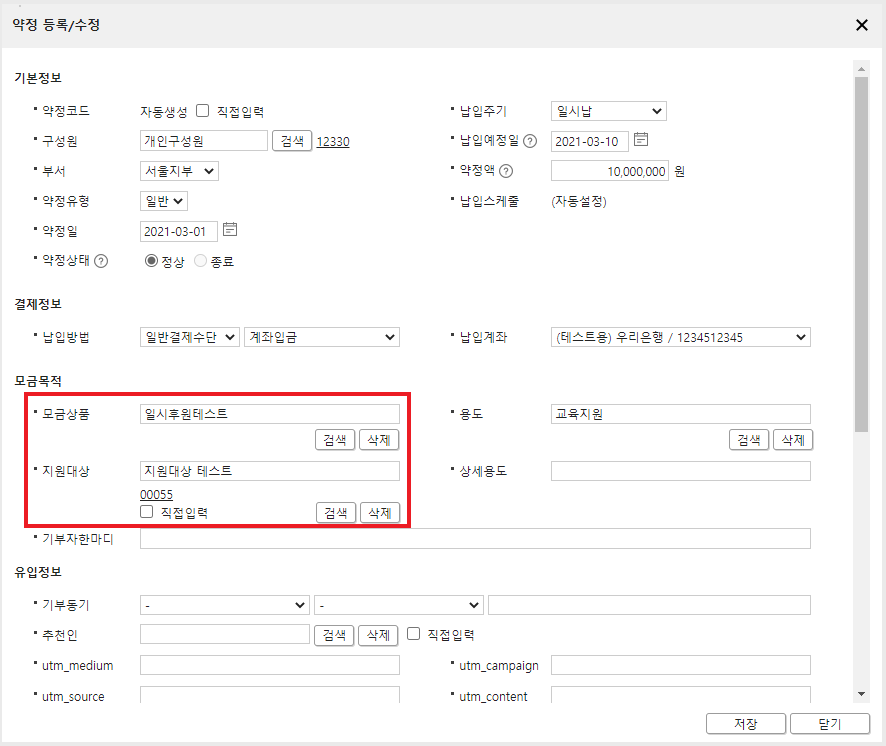Viewport: 886px width, 746px height.
Task: Open the first 기부동기 dropdown
Action: tap(225, 605)
